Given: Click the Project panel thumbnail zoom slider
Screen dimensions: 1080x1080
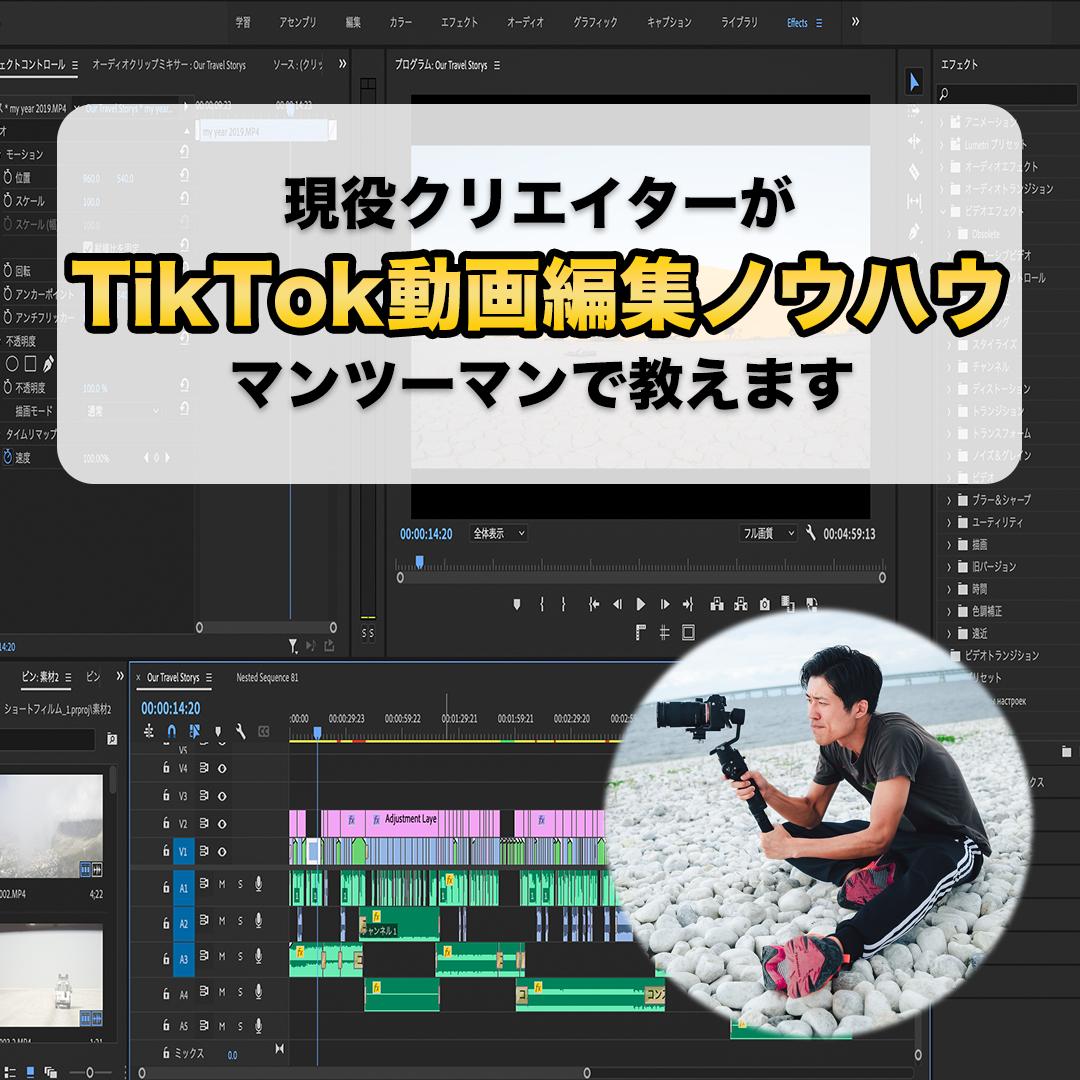Looking at the screenshot, I should (90, 1072).
